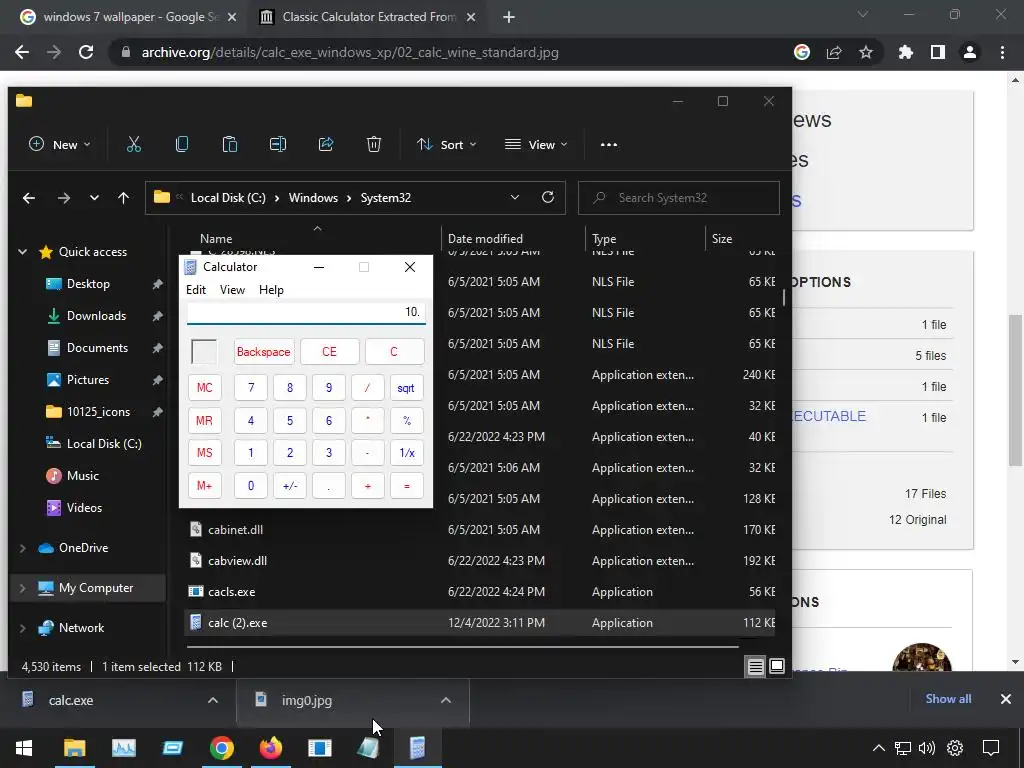Expand the My Computer tree node
Image resolution: width=1024 pixels, height=768 pixels.
22,588
